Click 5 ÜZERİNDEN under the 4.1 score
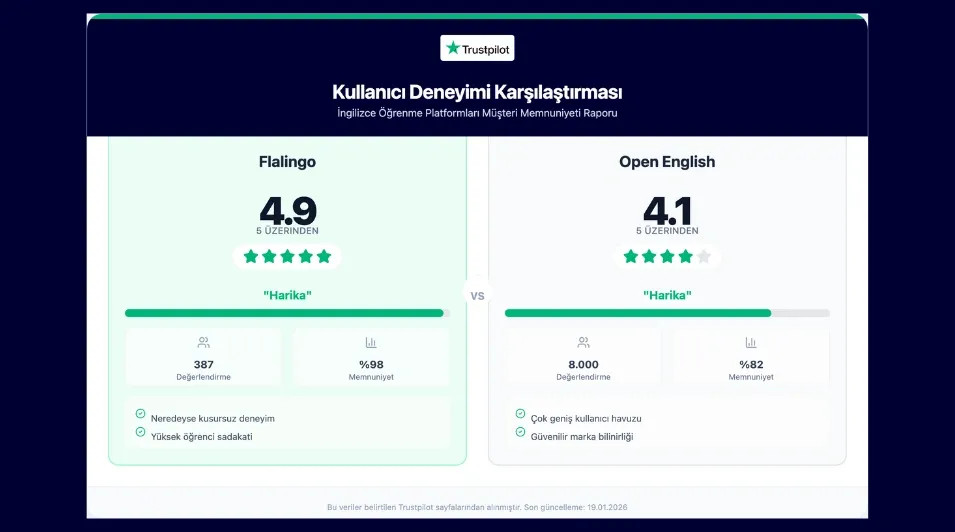The width and height of the screenshot is (955, 532). (x=668, y=231)
